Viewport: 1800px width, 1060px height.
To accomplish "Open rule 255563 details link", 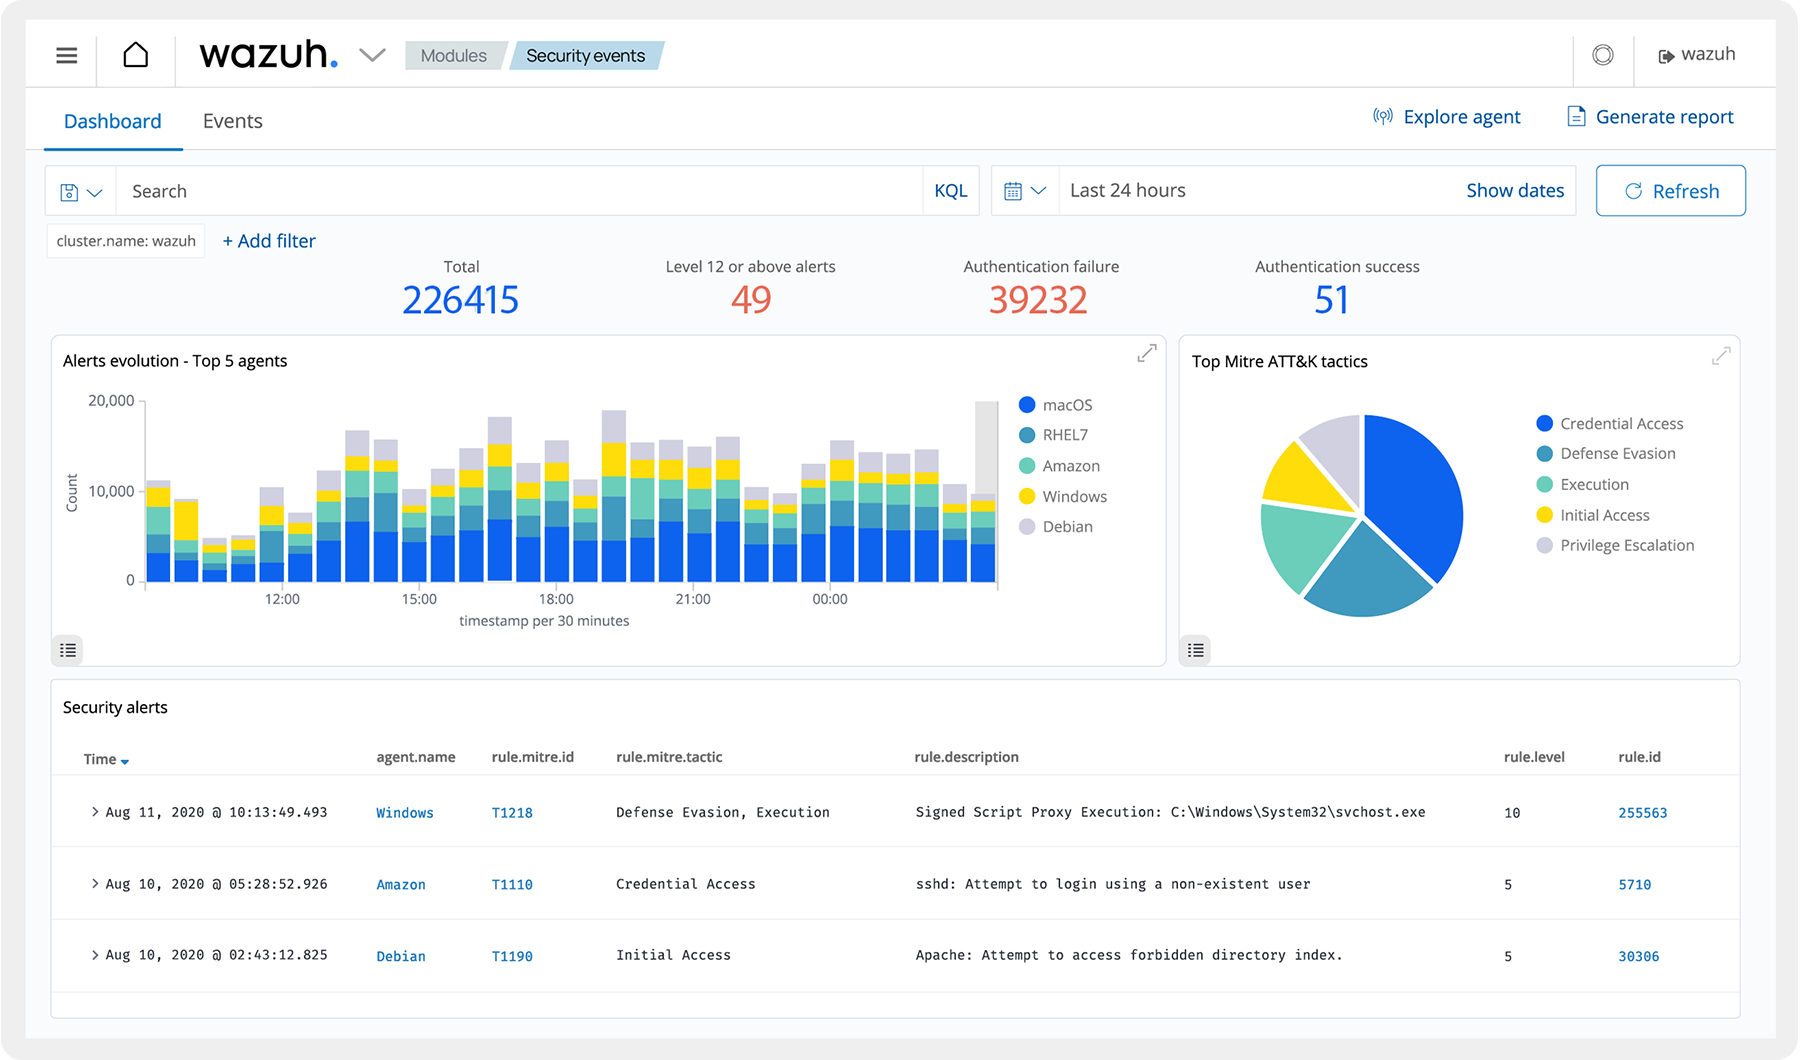I will (1643, 812).
